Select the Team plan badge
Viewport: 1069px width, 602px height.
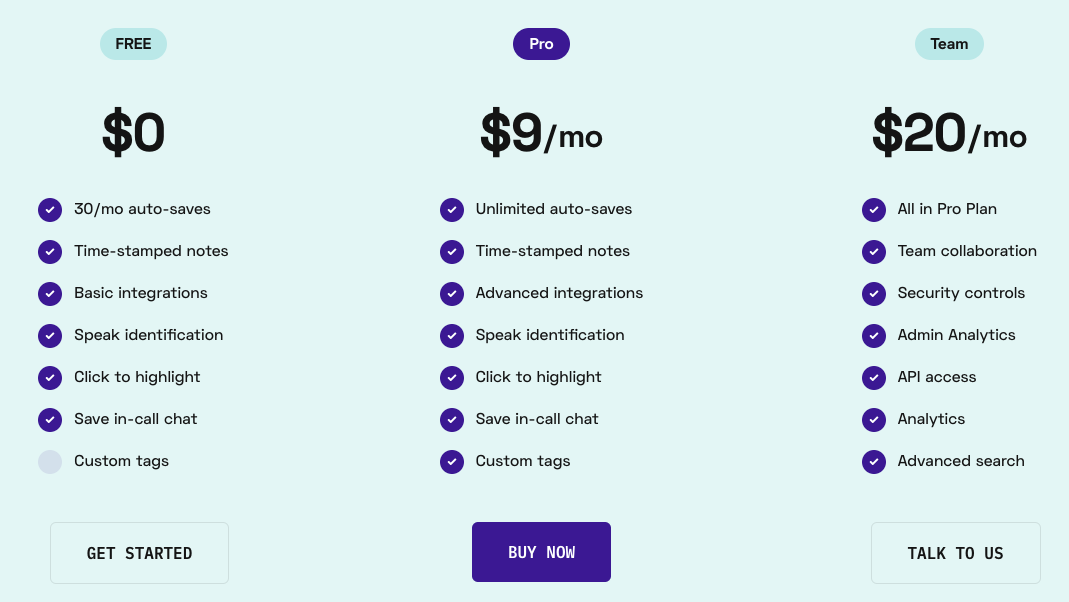point(949,44)
